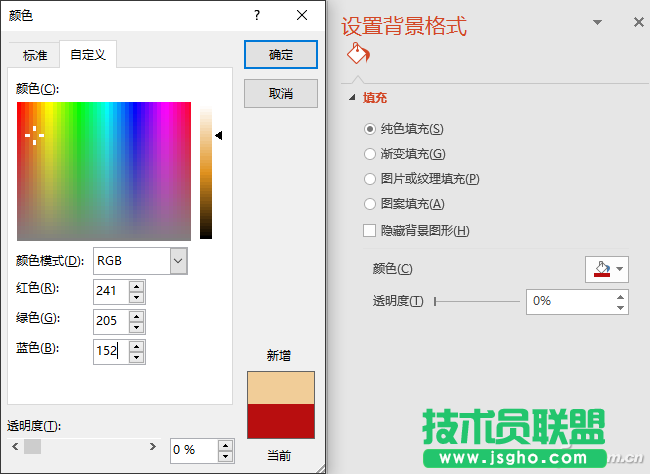Select 图案填充 radio option
The image size is (650, 474).
tap(371, 204)
